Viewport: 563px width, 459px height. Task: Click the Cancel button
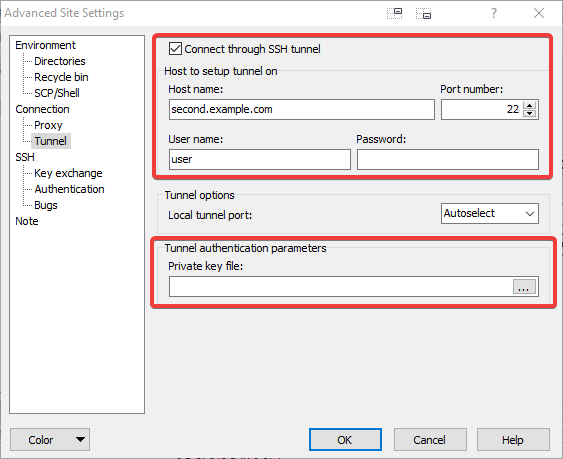430,440
